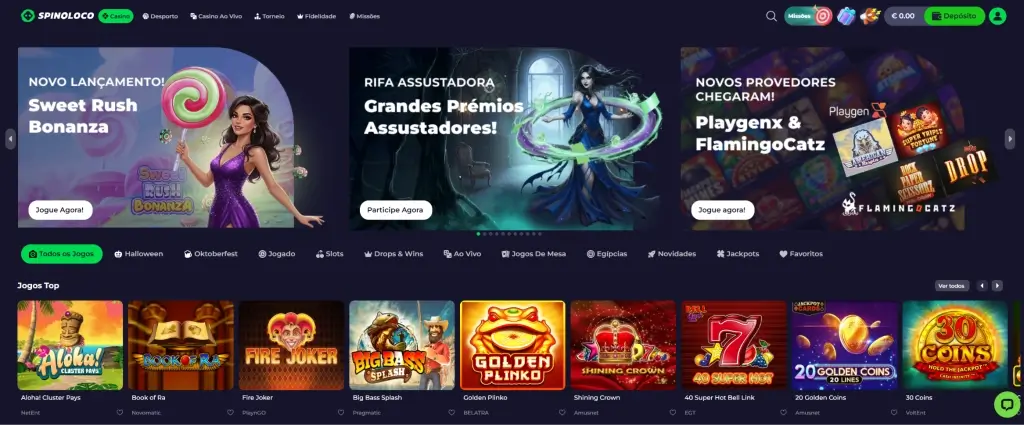
Task: Show next banner with right arrow
Action: click(x=1010, y=138)
